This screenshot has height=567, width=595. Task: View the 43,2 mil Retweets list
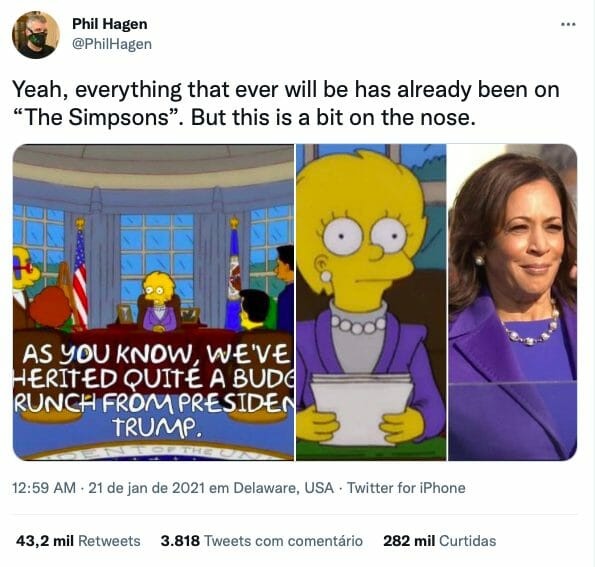[x=78, y=541]
